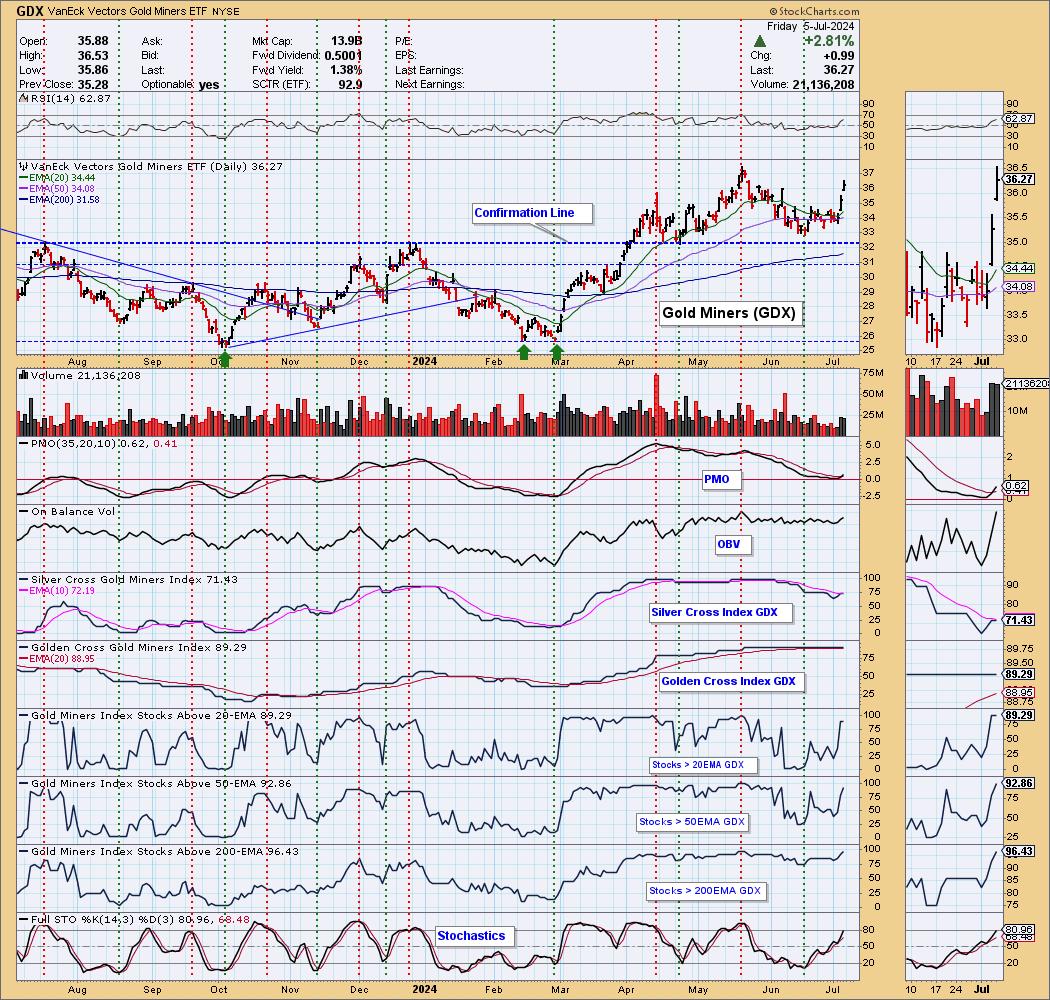
Task: Click the Low price value 35.86
Action: [93, 70]
